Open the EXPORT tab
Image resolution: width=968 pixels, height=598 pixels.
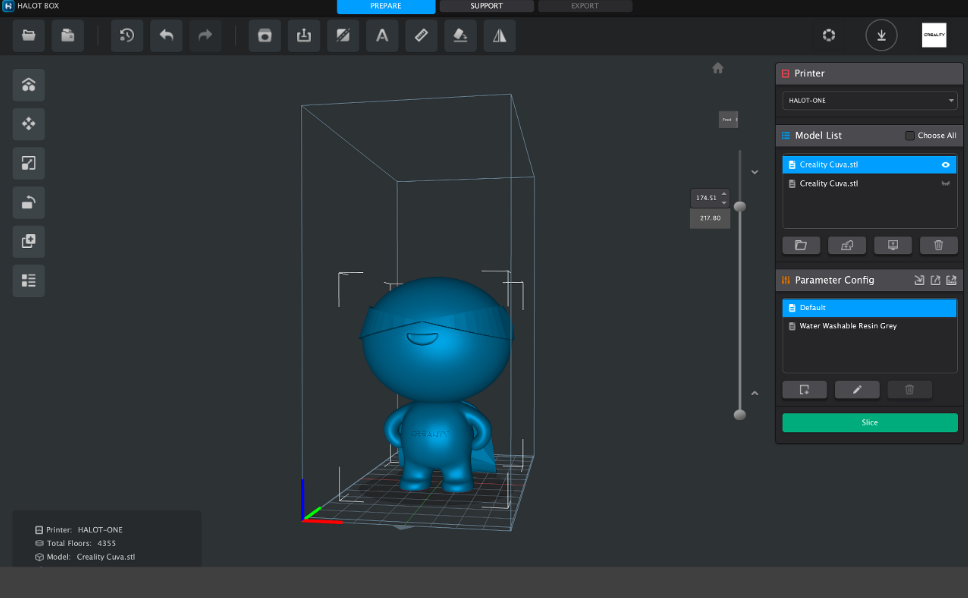(x=583, y=5)
